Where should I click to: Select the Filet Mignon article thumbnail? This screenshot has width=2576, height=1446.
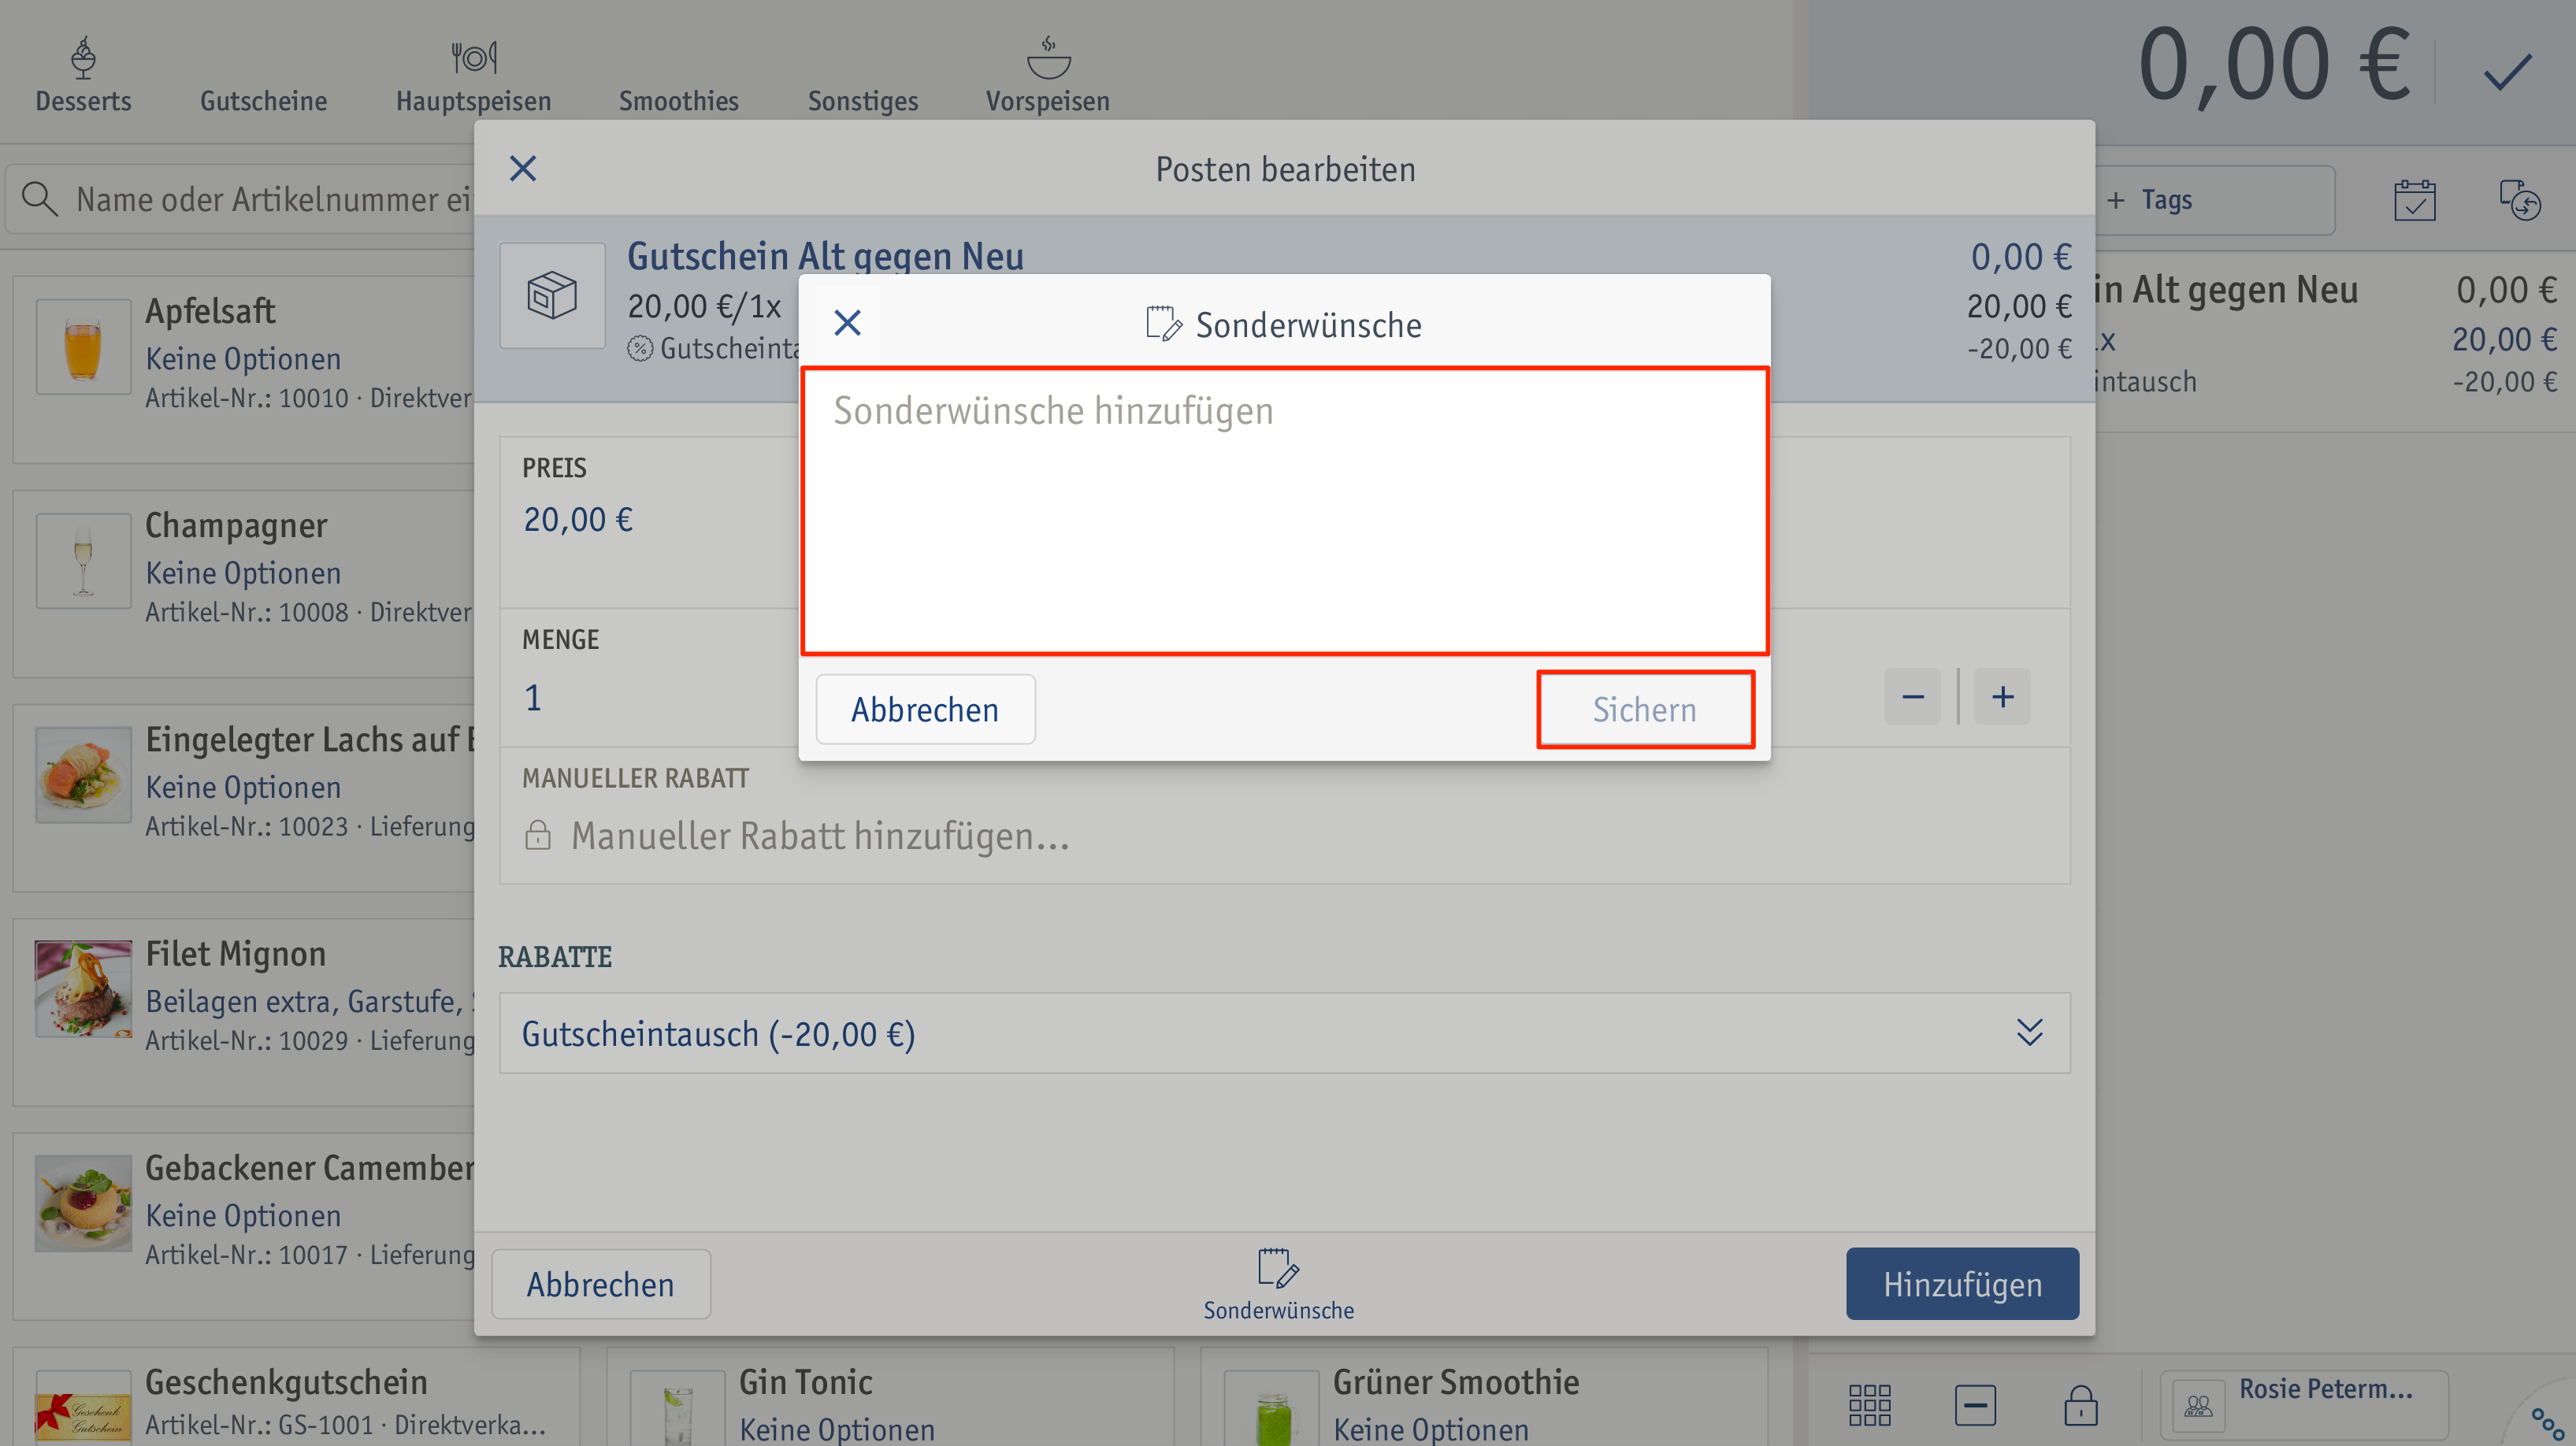coord(83,989)
